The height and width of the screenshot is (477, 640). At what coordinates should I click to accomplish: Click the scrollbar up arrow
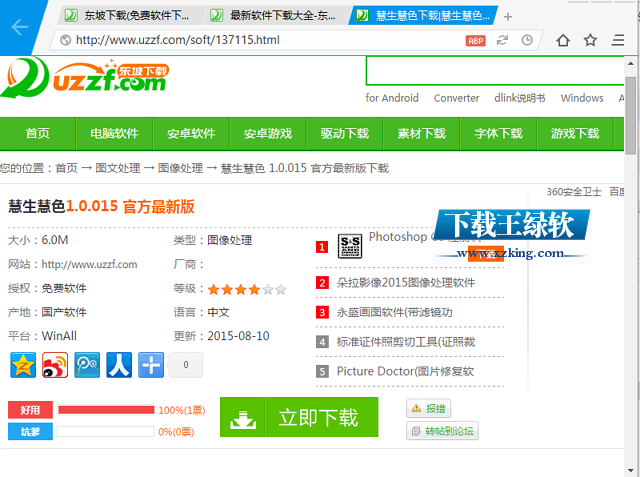631,63
